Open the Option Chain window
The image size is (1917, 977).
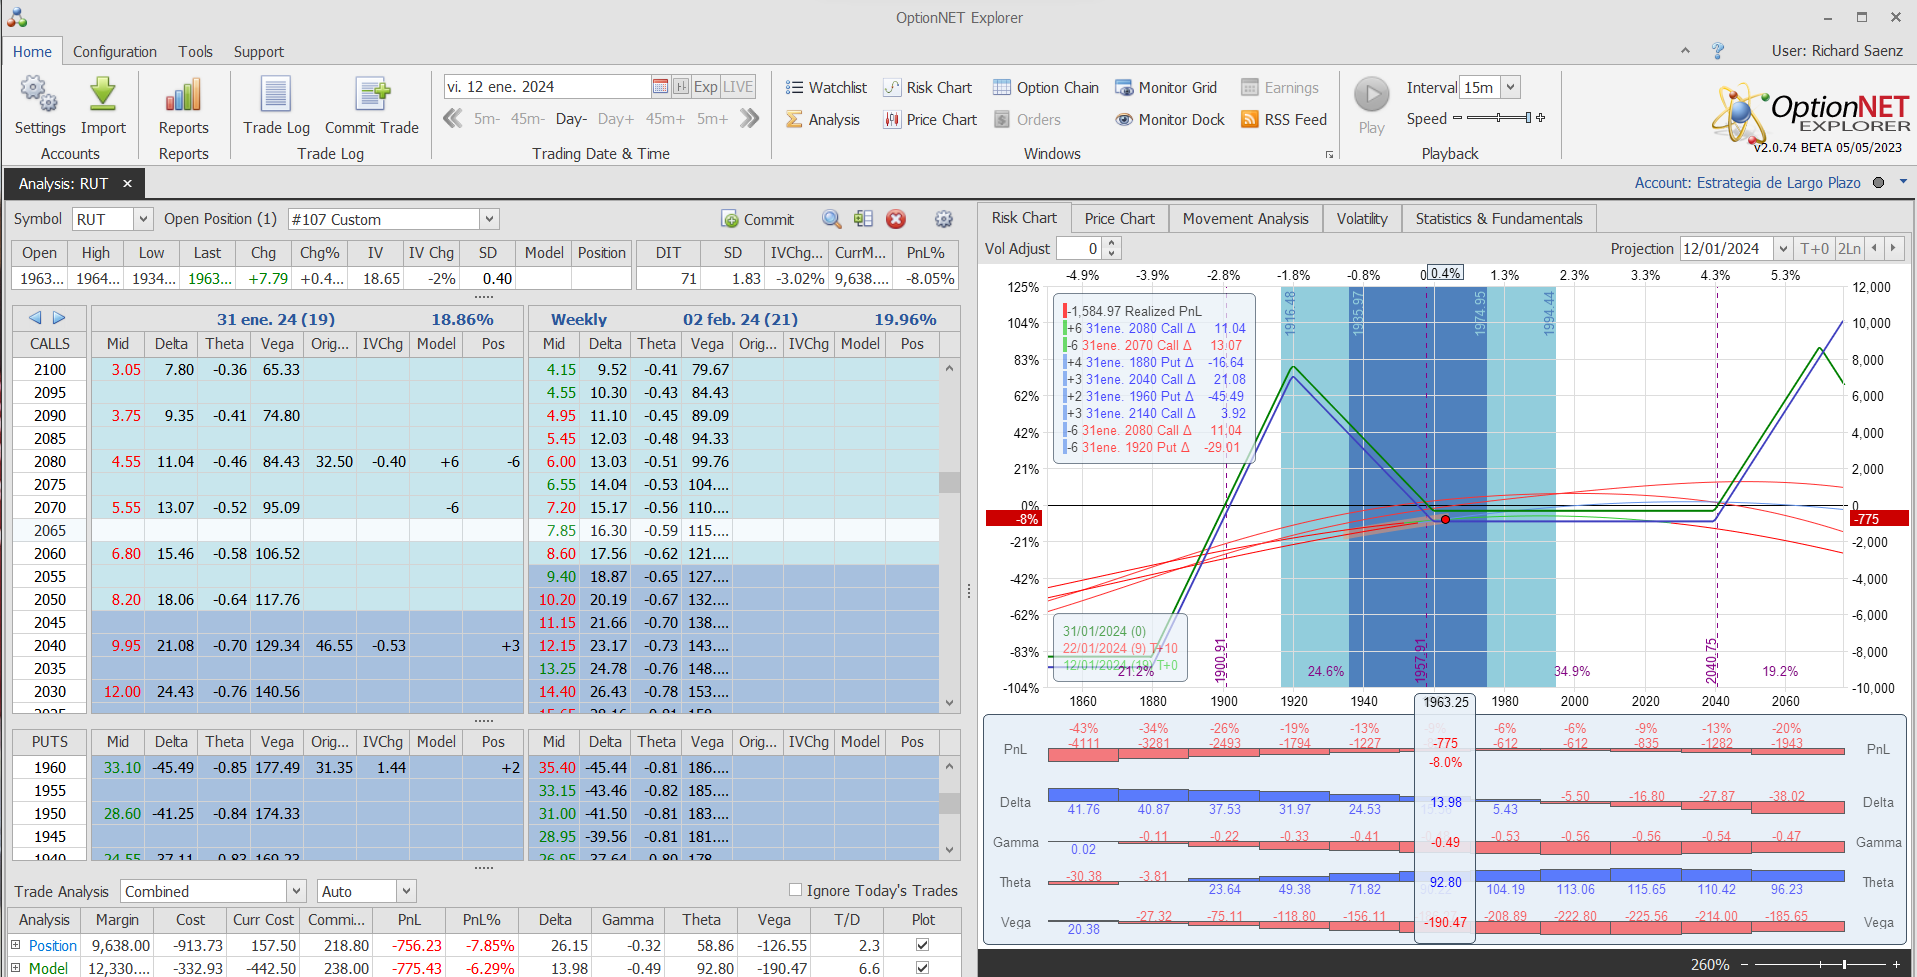point(1046,88)
